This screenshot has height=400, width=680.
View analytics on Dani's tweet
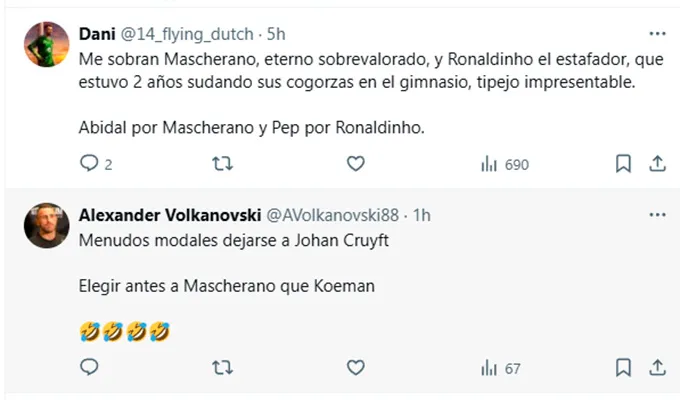[x=490, y=163]
